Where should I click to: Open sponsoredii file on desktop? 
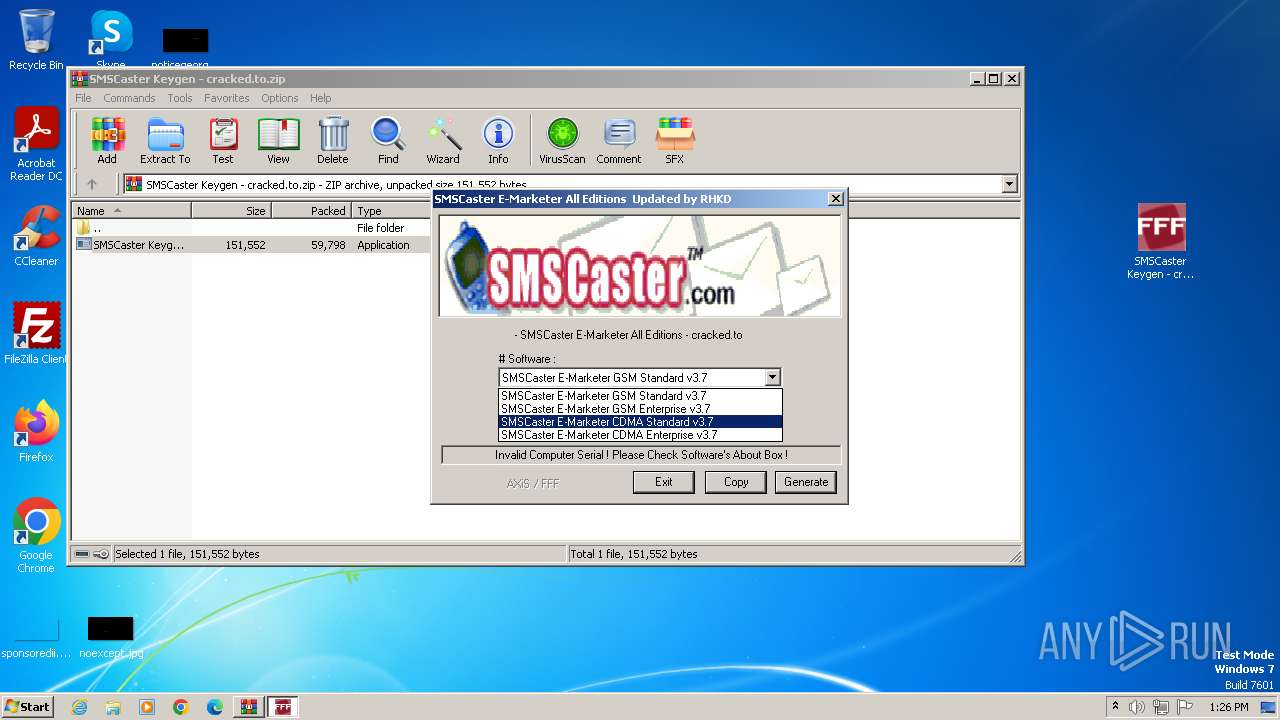tap(36, 638)
